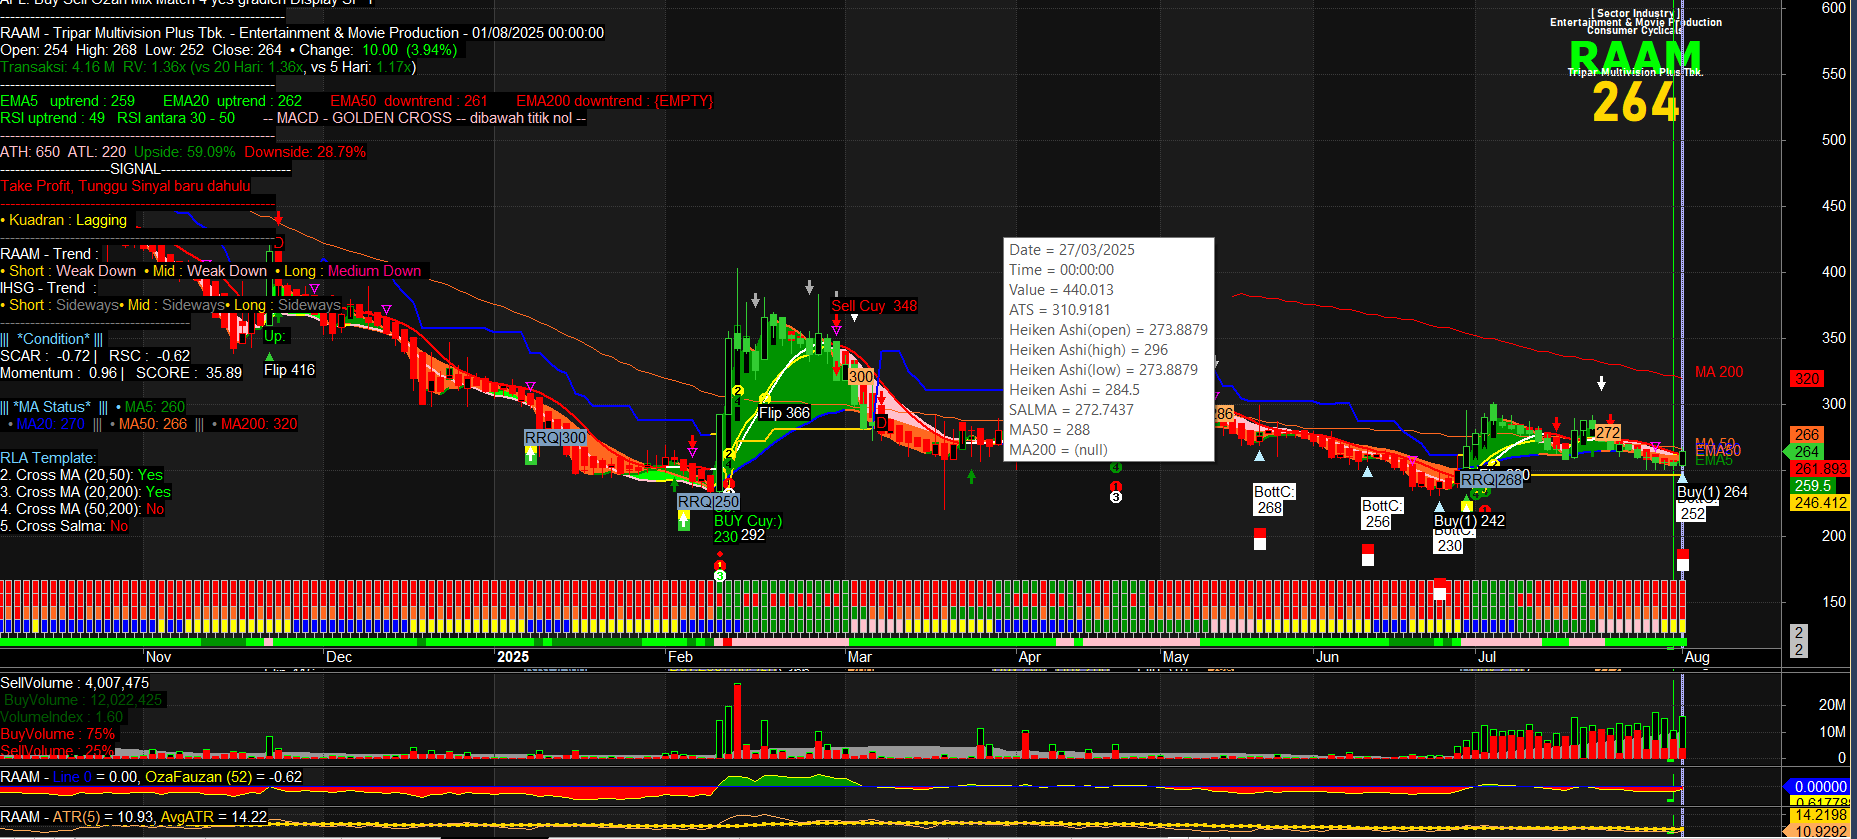The width and height of the screenshot is (1857, 839).
Task: Click the white circle 3 marker below tooltip
Action: 1116,497
